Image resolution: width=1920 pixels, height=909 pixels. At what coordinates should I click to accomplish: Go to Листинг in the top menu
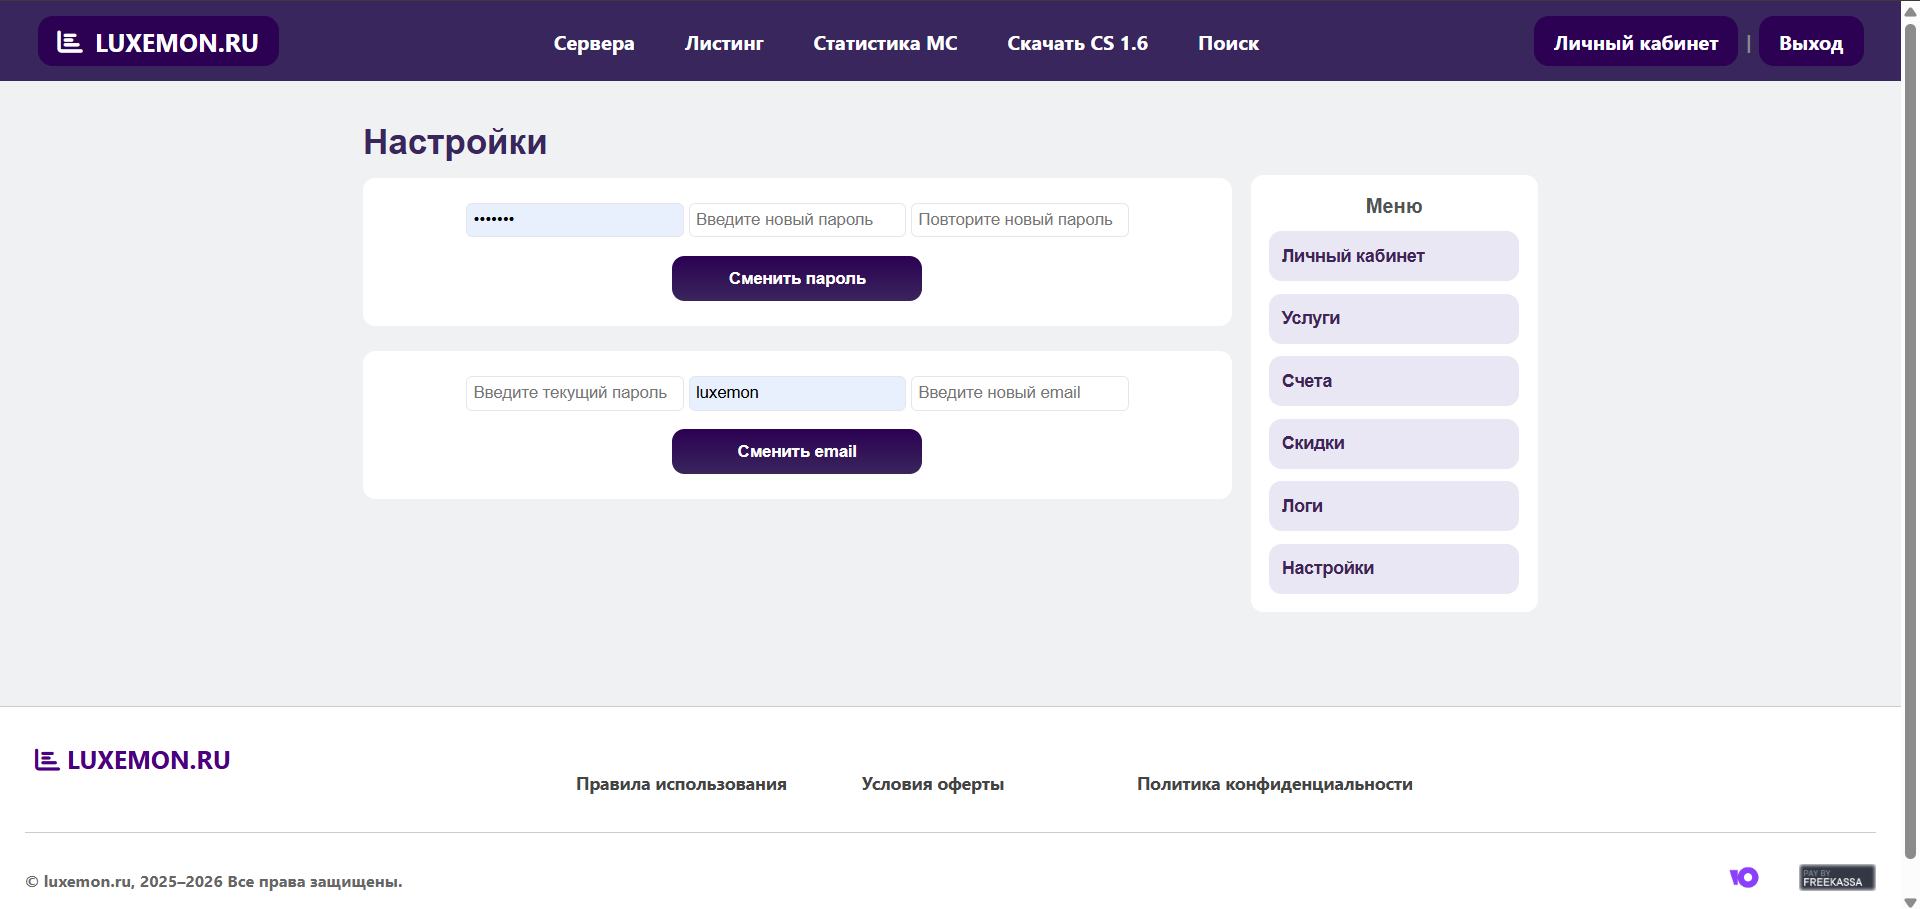coord(723,43)
